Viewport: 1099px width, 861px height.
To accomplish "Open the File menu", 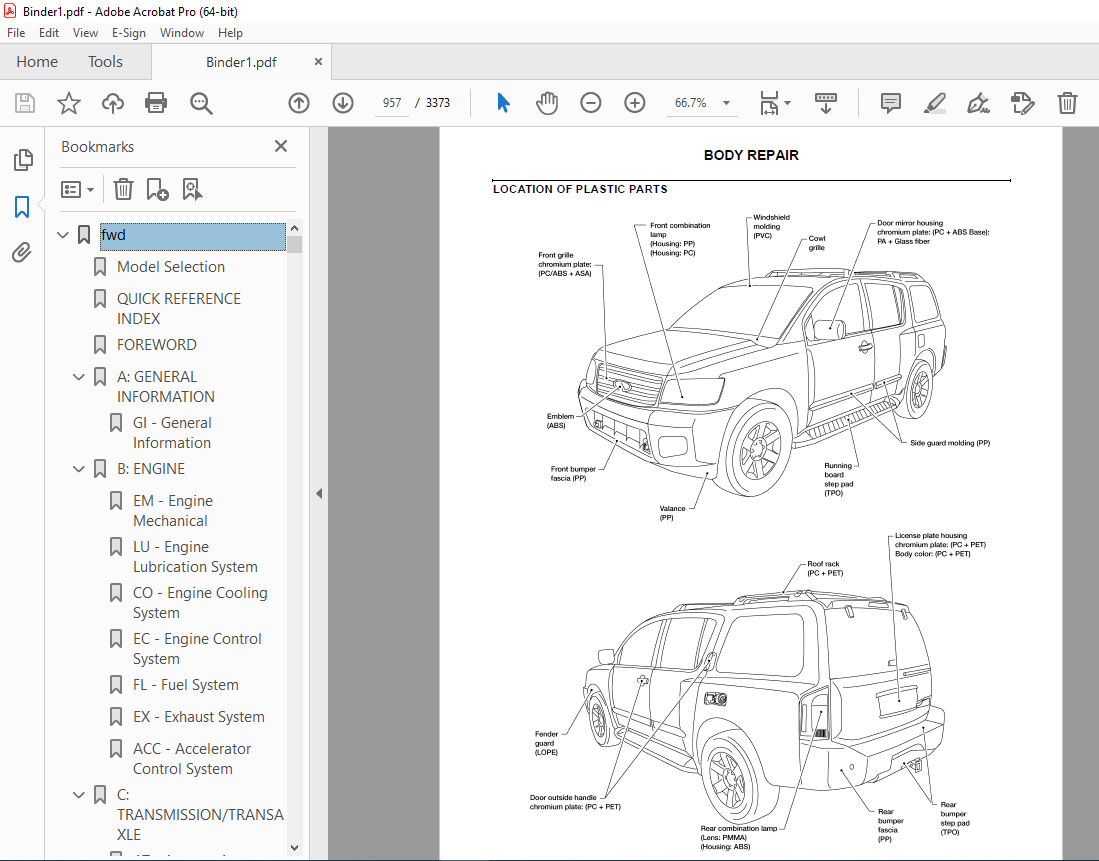I will tap(16, 33).
